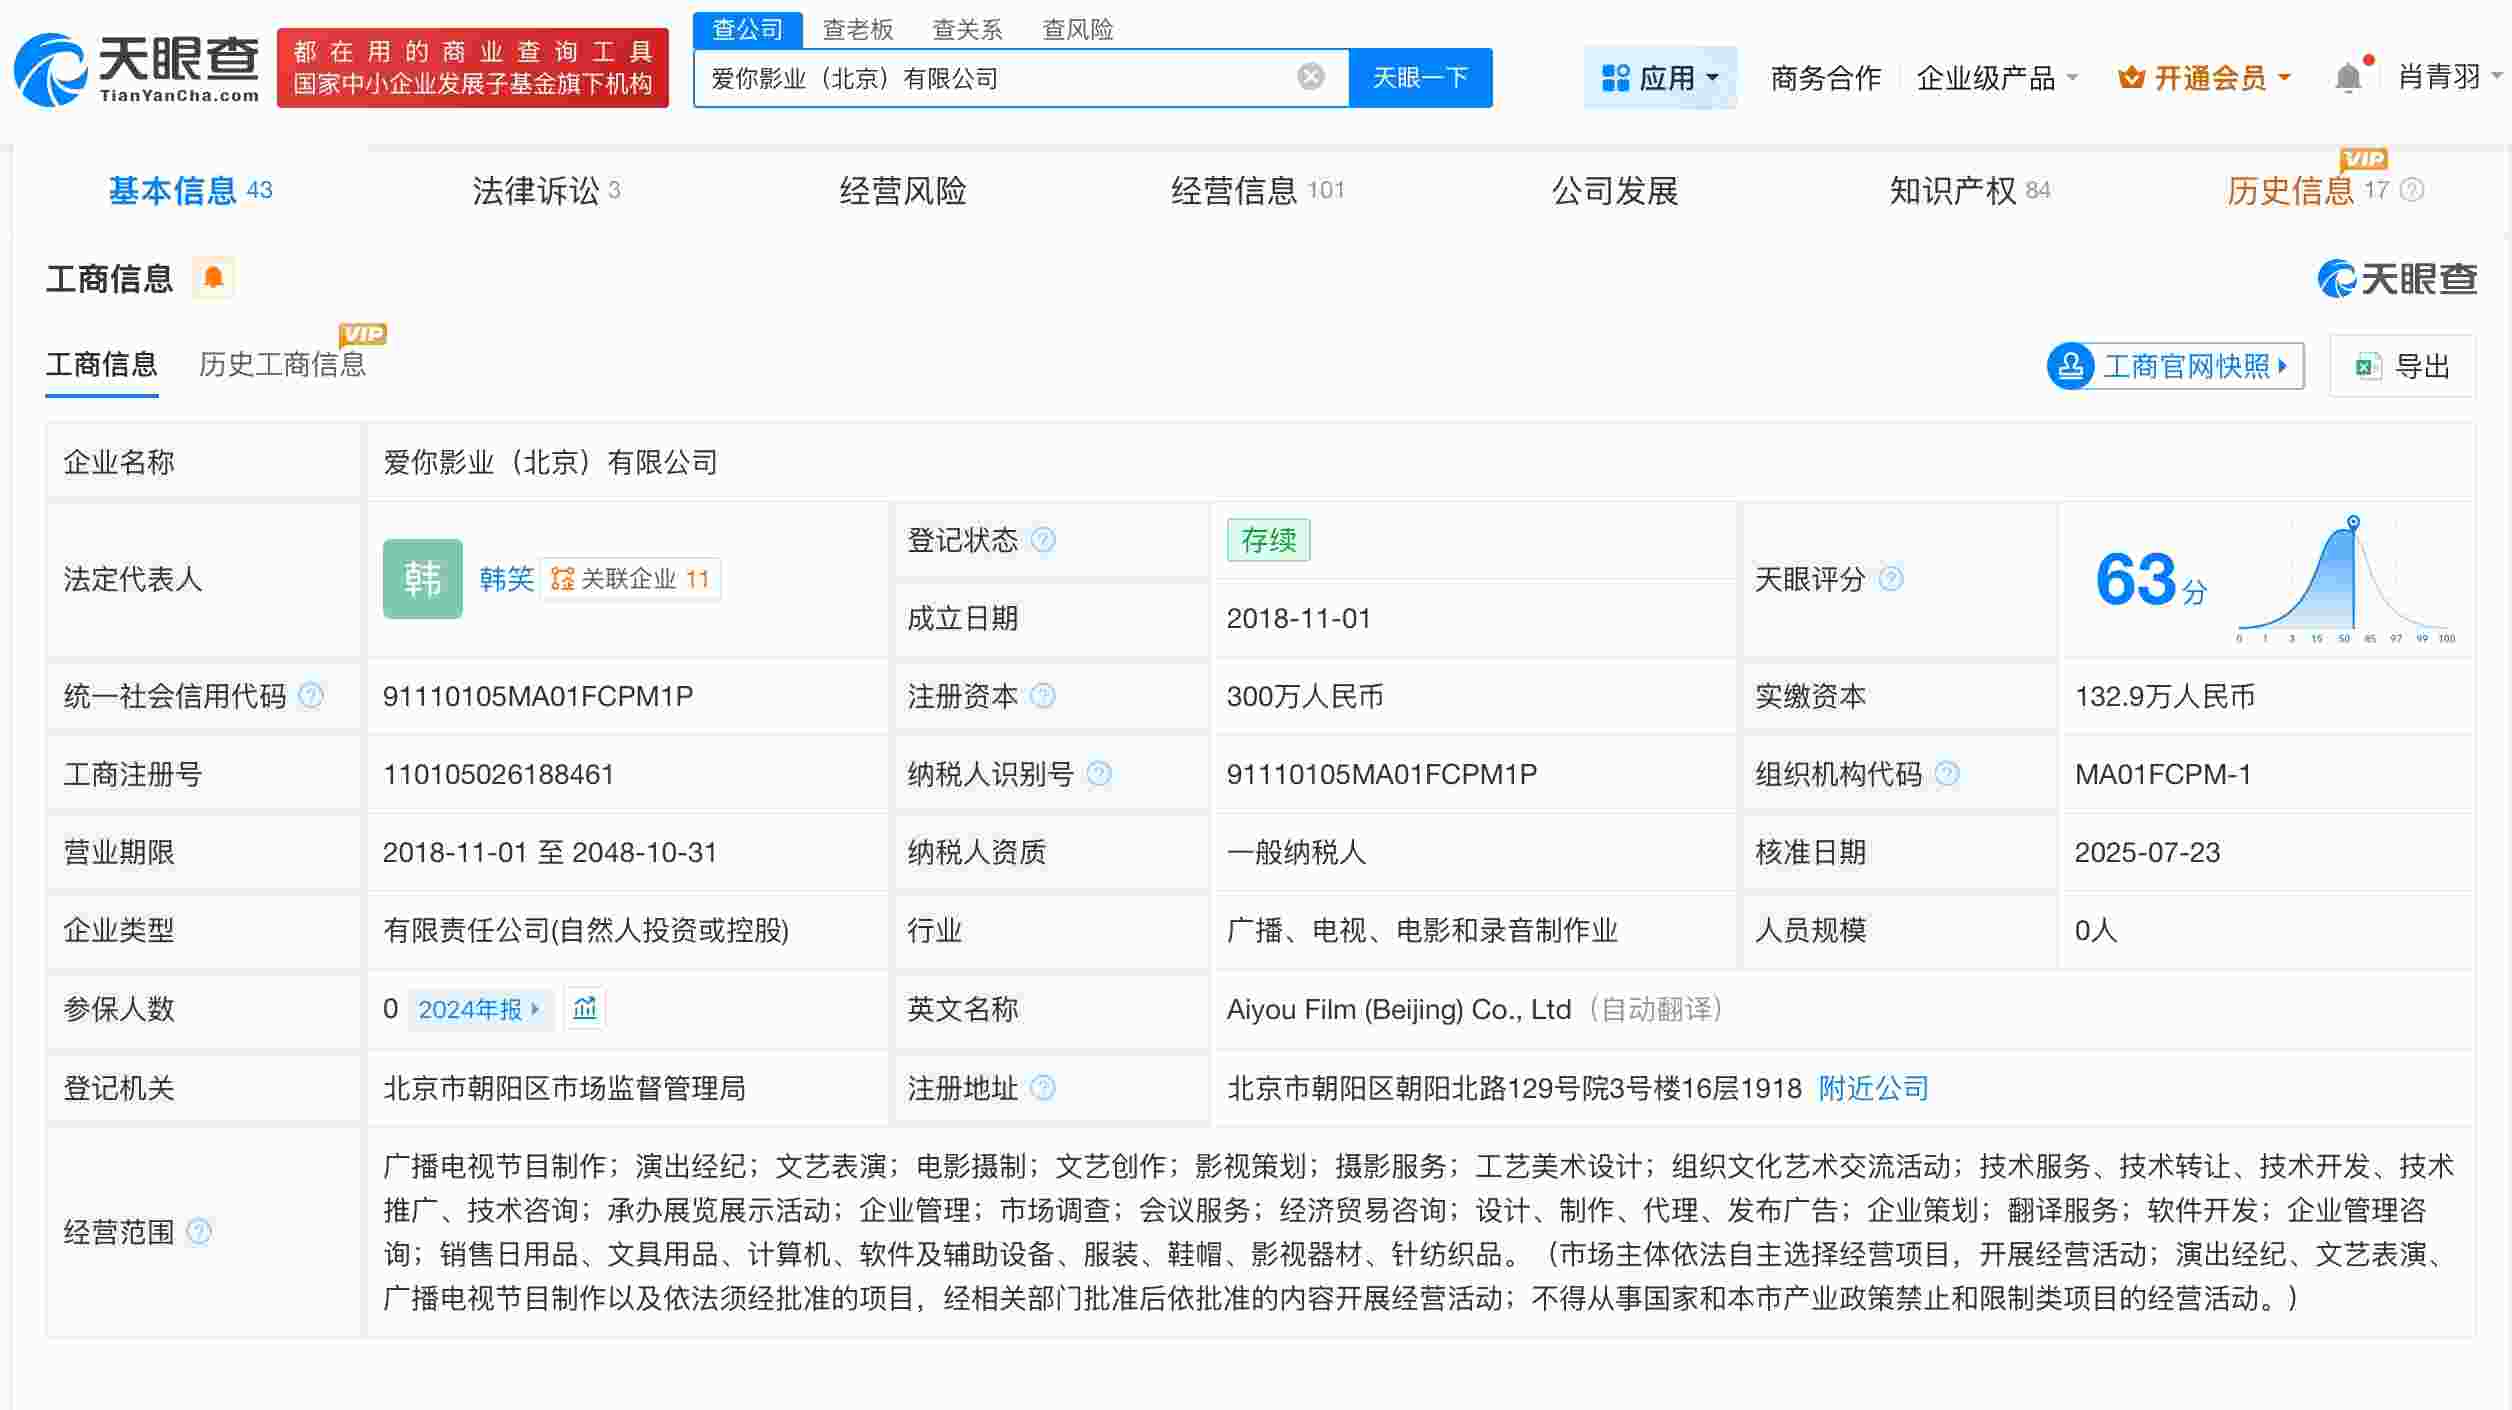This screenshot has width=2512, height=1410.
Task: Click the Tianyancha logo icon
Action: pos(50,68)
